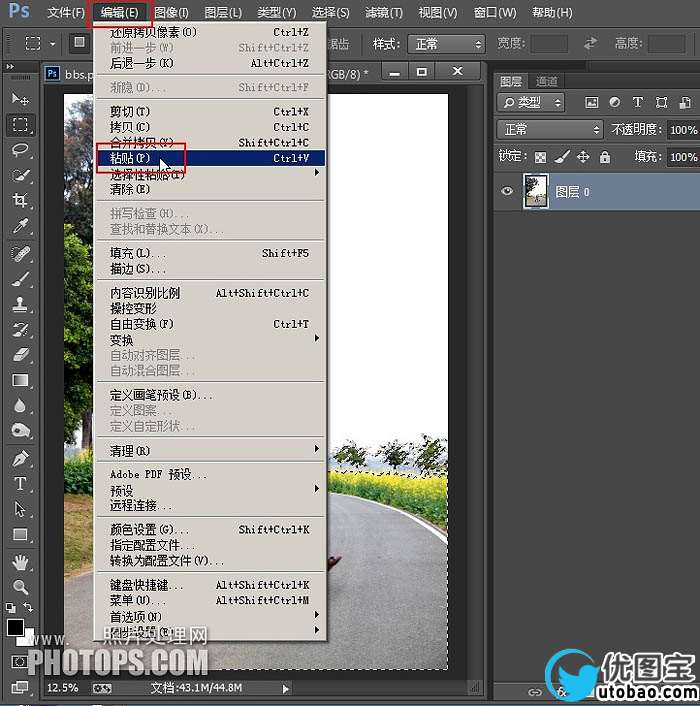Switch to the 图层 panel tab

click(x=511, y=81)
